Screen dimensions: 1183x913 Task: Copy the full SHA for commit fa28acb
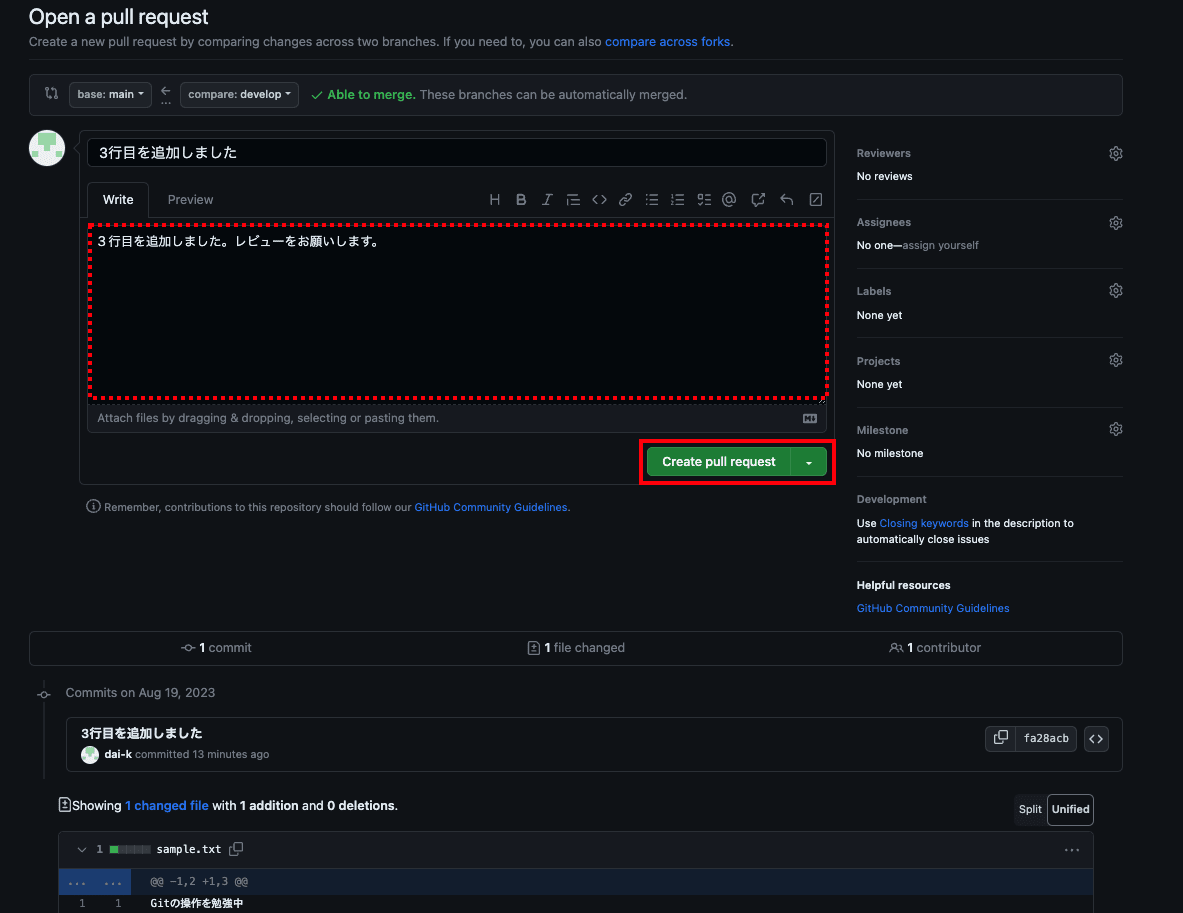[x=1000, y=738]
